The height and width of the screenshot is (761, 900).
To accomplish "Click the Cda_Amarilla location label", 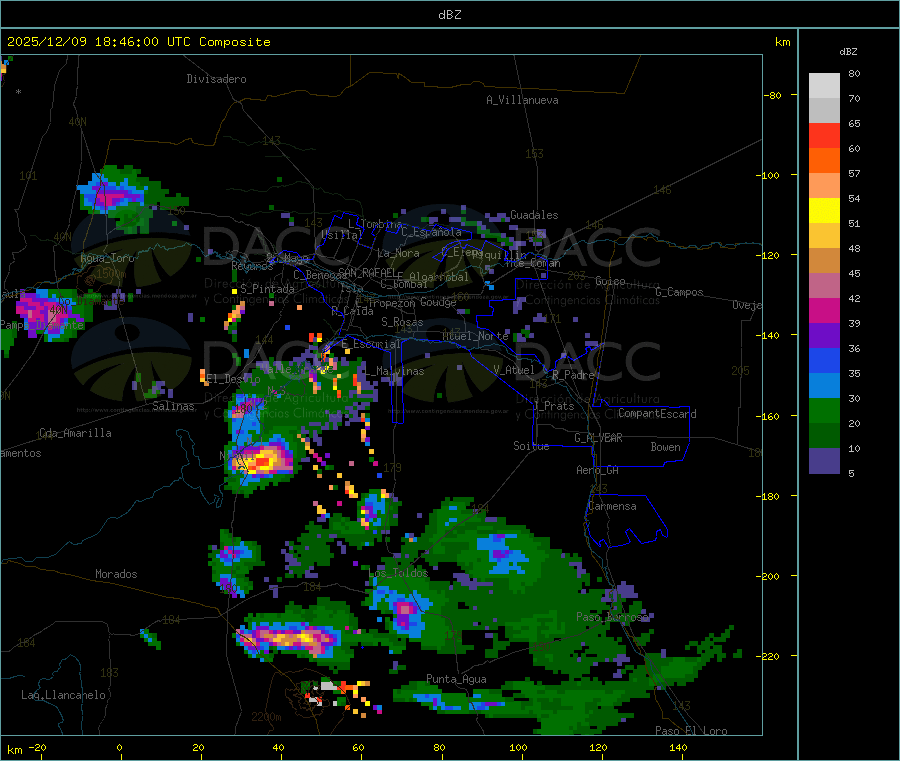I will (x=75, y=433).
